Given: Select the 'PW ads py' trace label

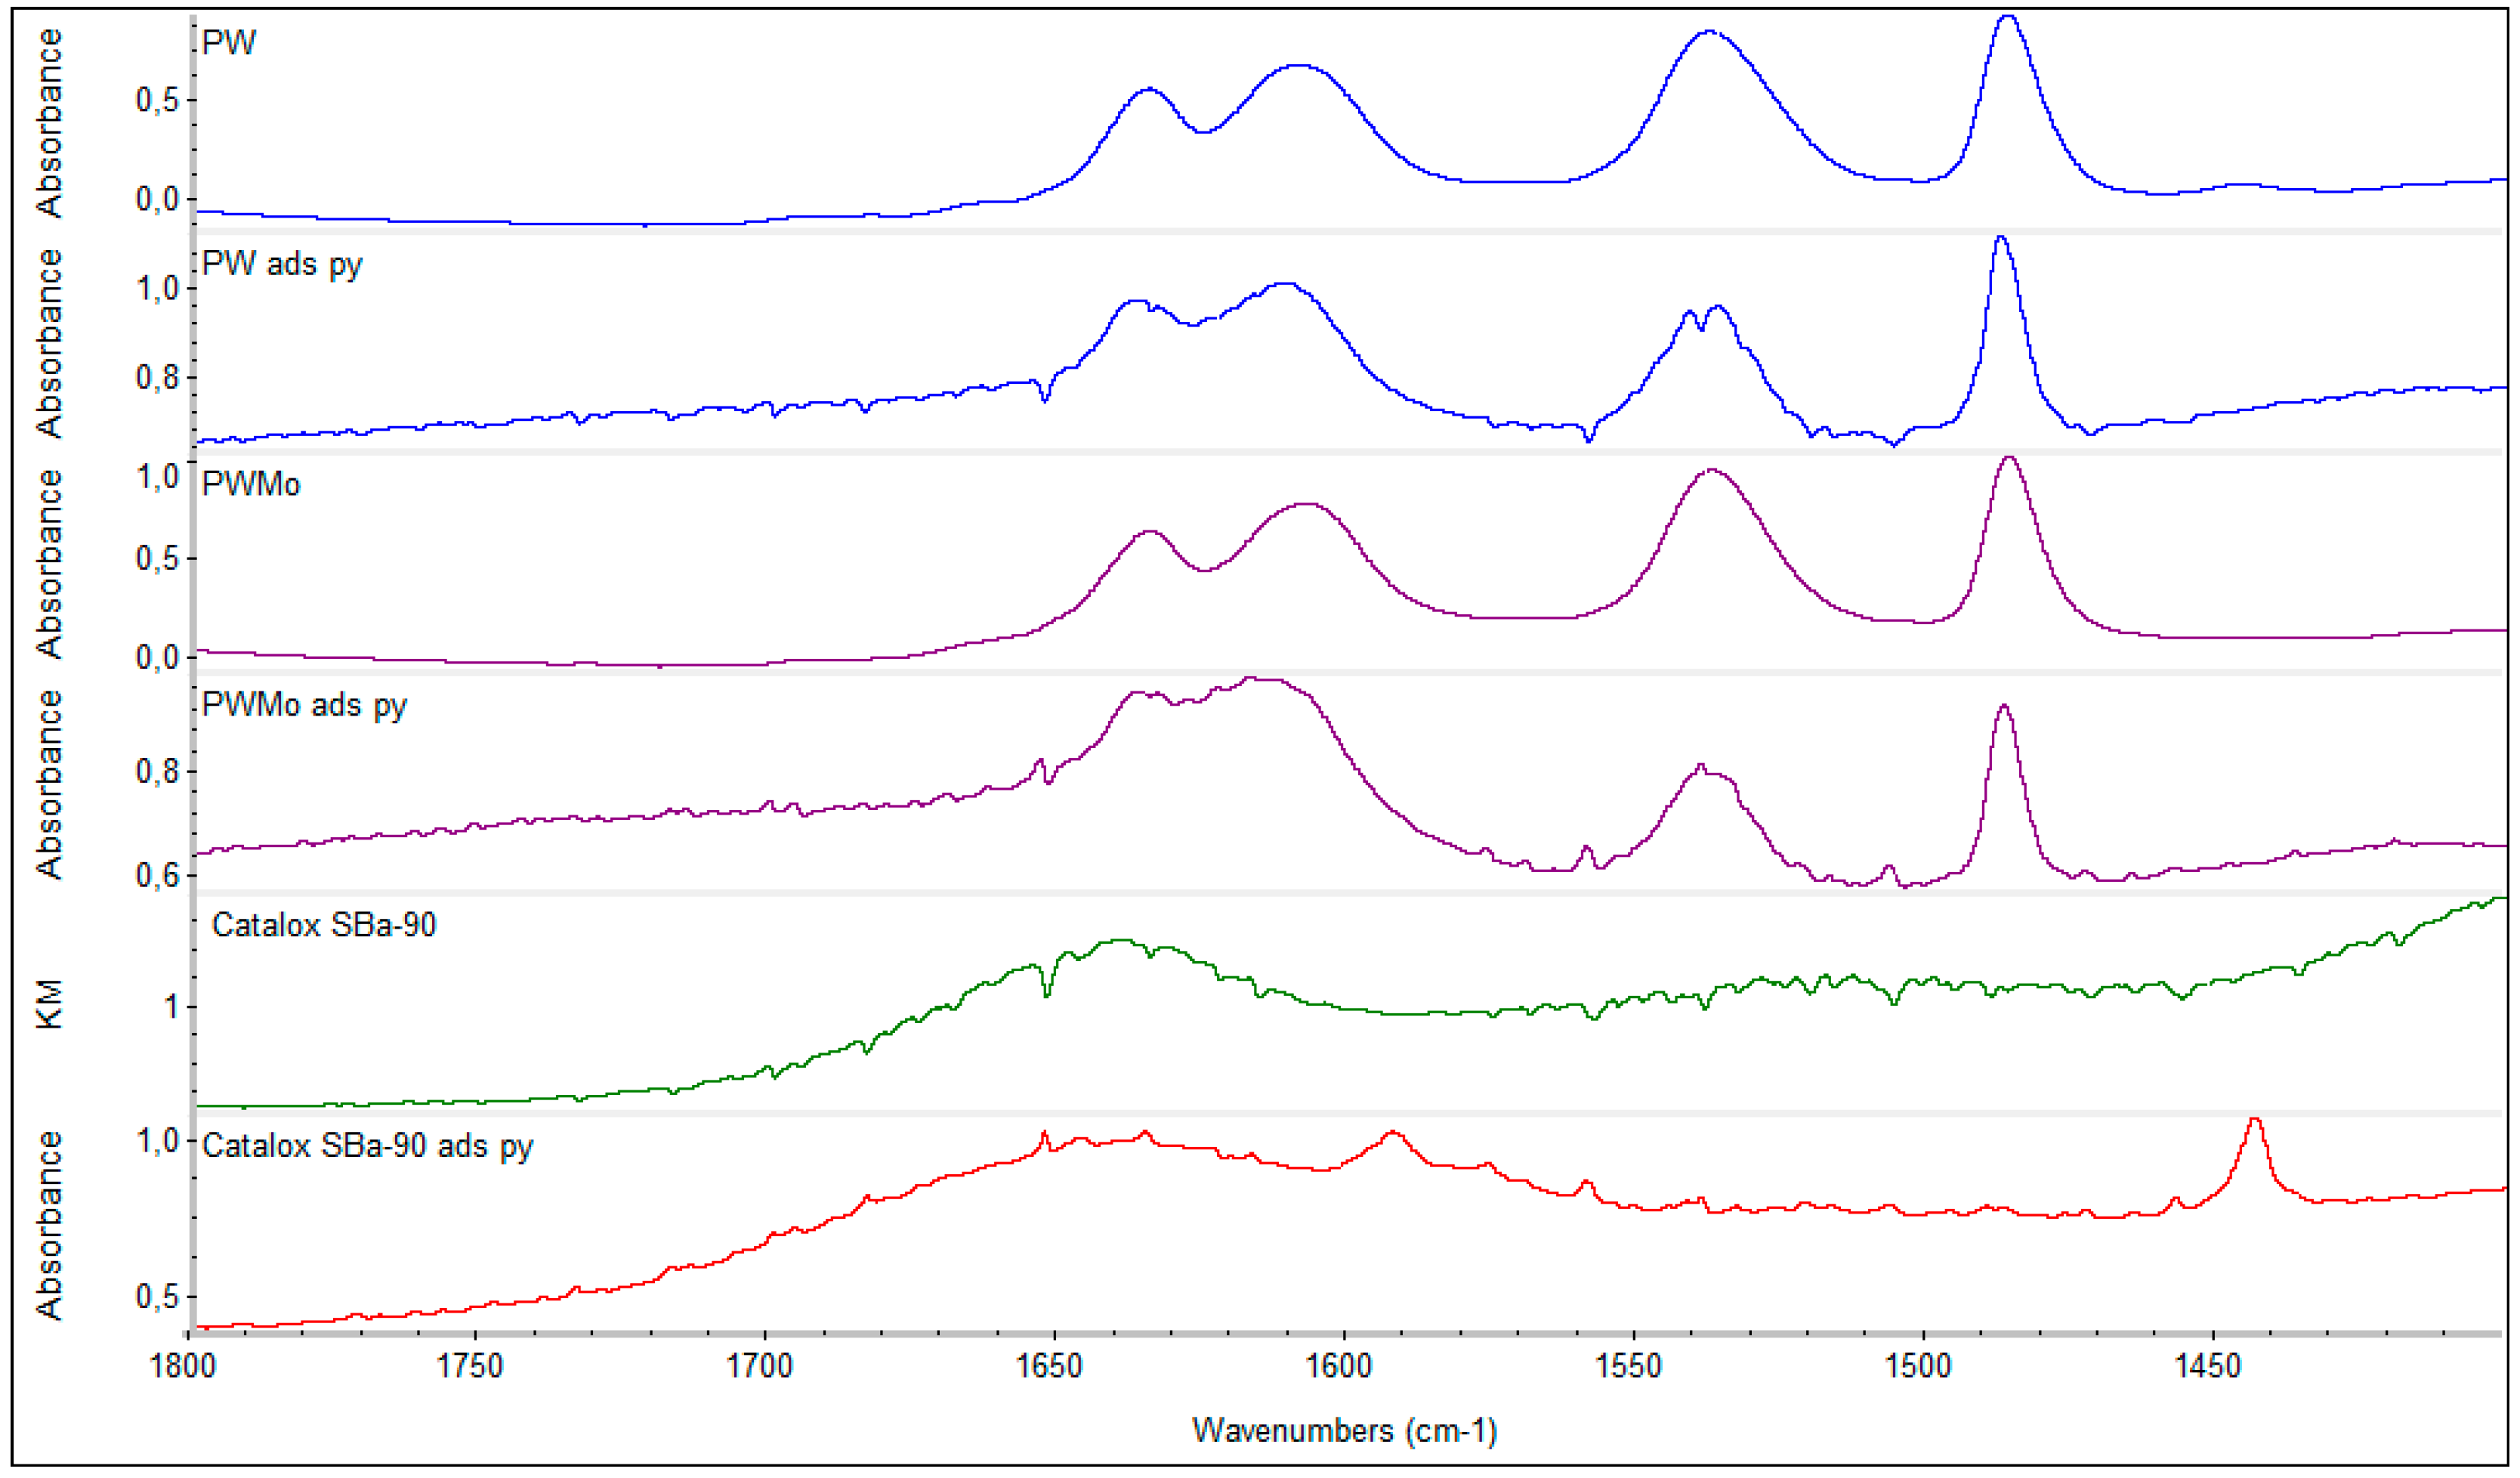Looking at the screenshot, I should (282, 265).
